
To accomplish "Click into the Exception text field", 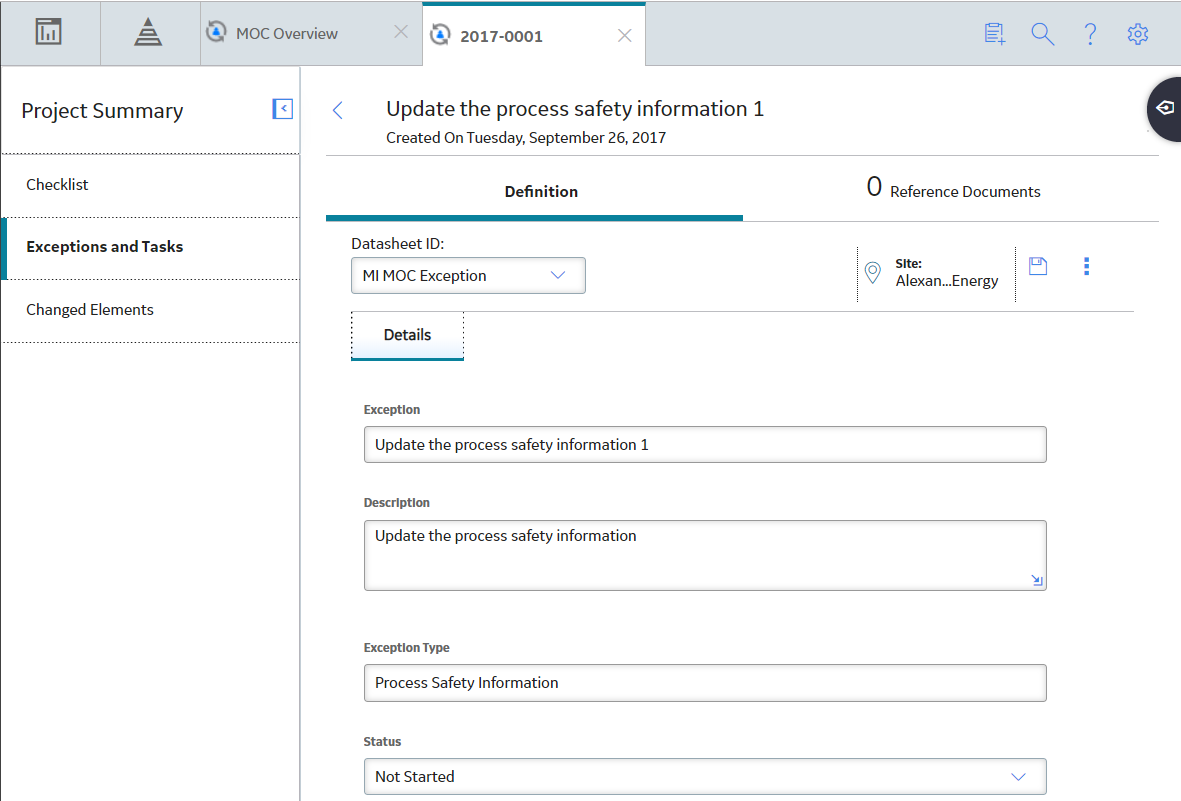I will click(705, 445).
